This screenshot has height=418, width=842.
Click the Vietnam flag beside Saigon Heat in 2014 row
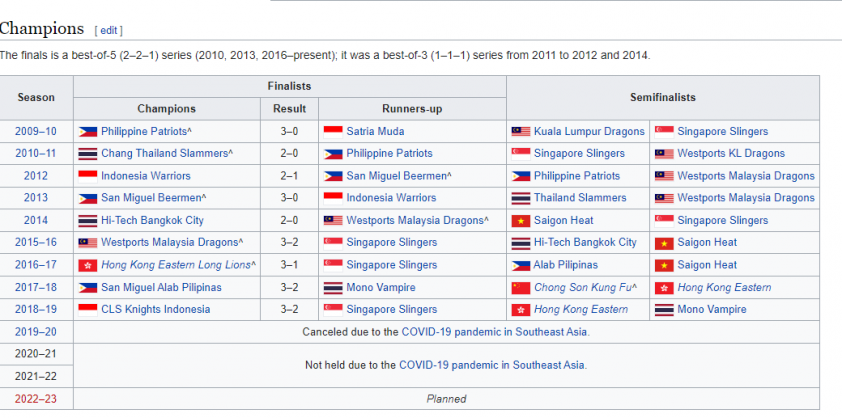tap(520, 221)
